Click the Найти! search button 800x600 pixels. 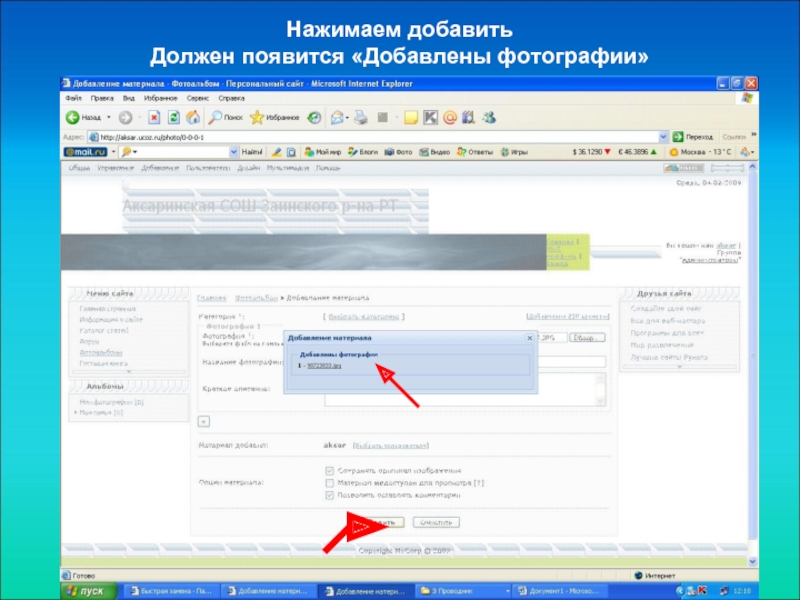[x=252, y=152]
